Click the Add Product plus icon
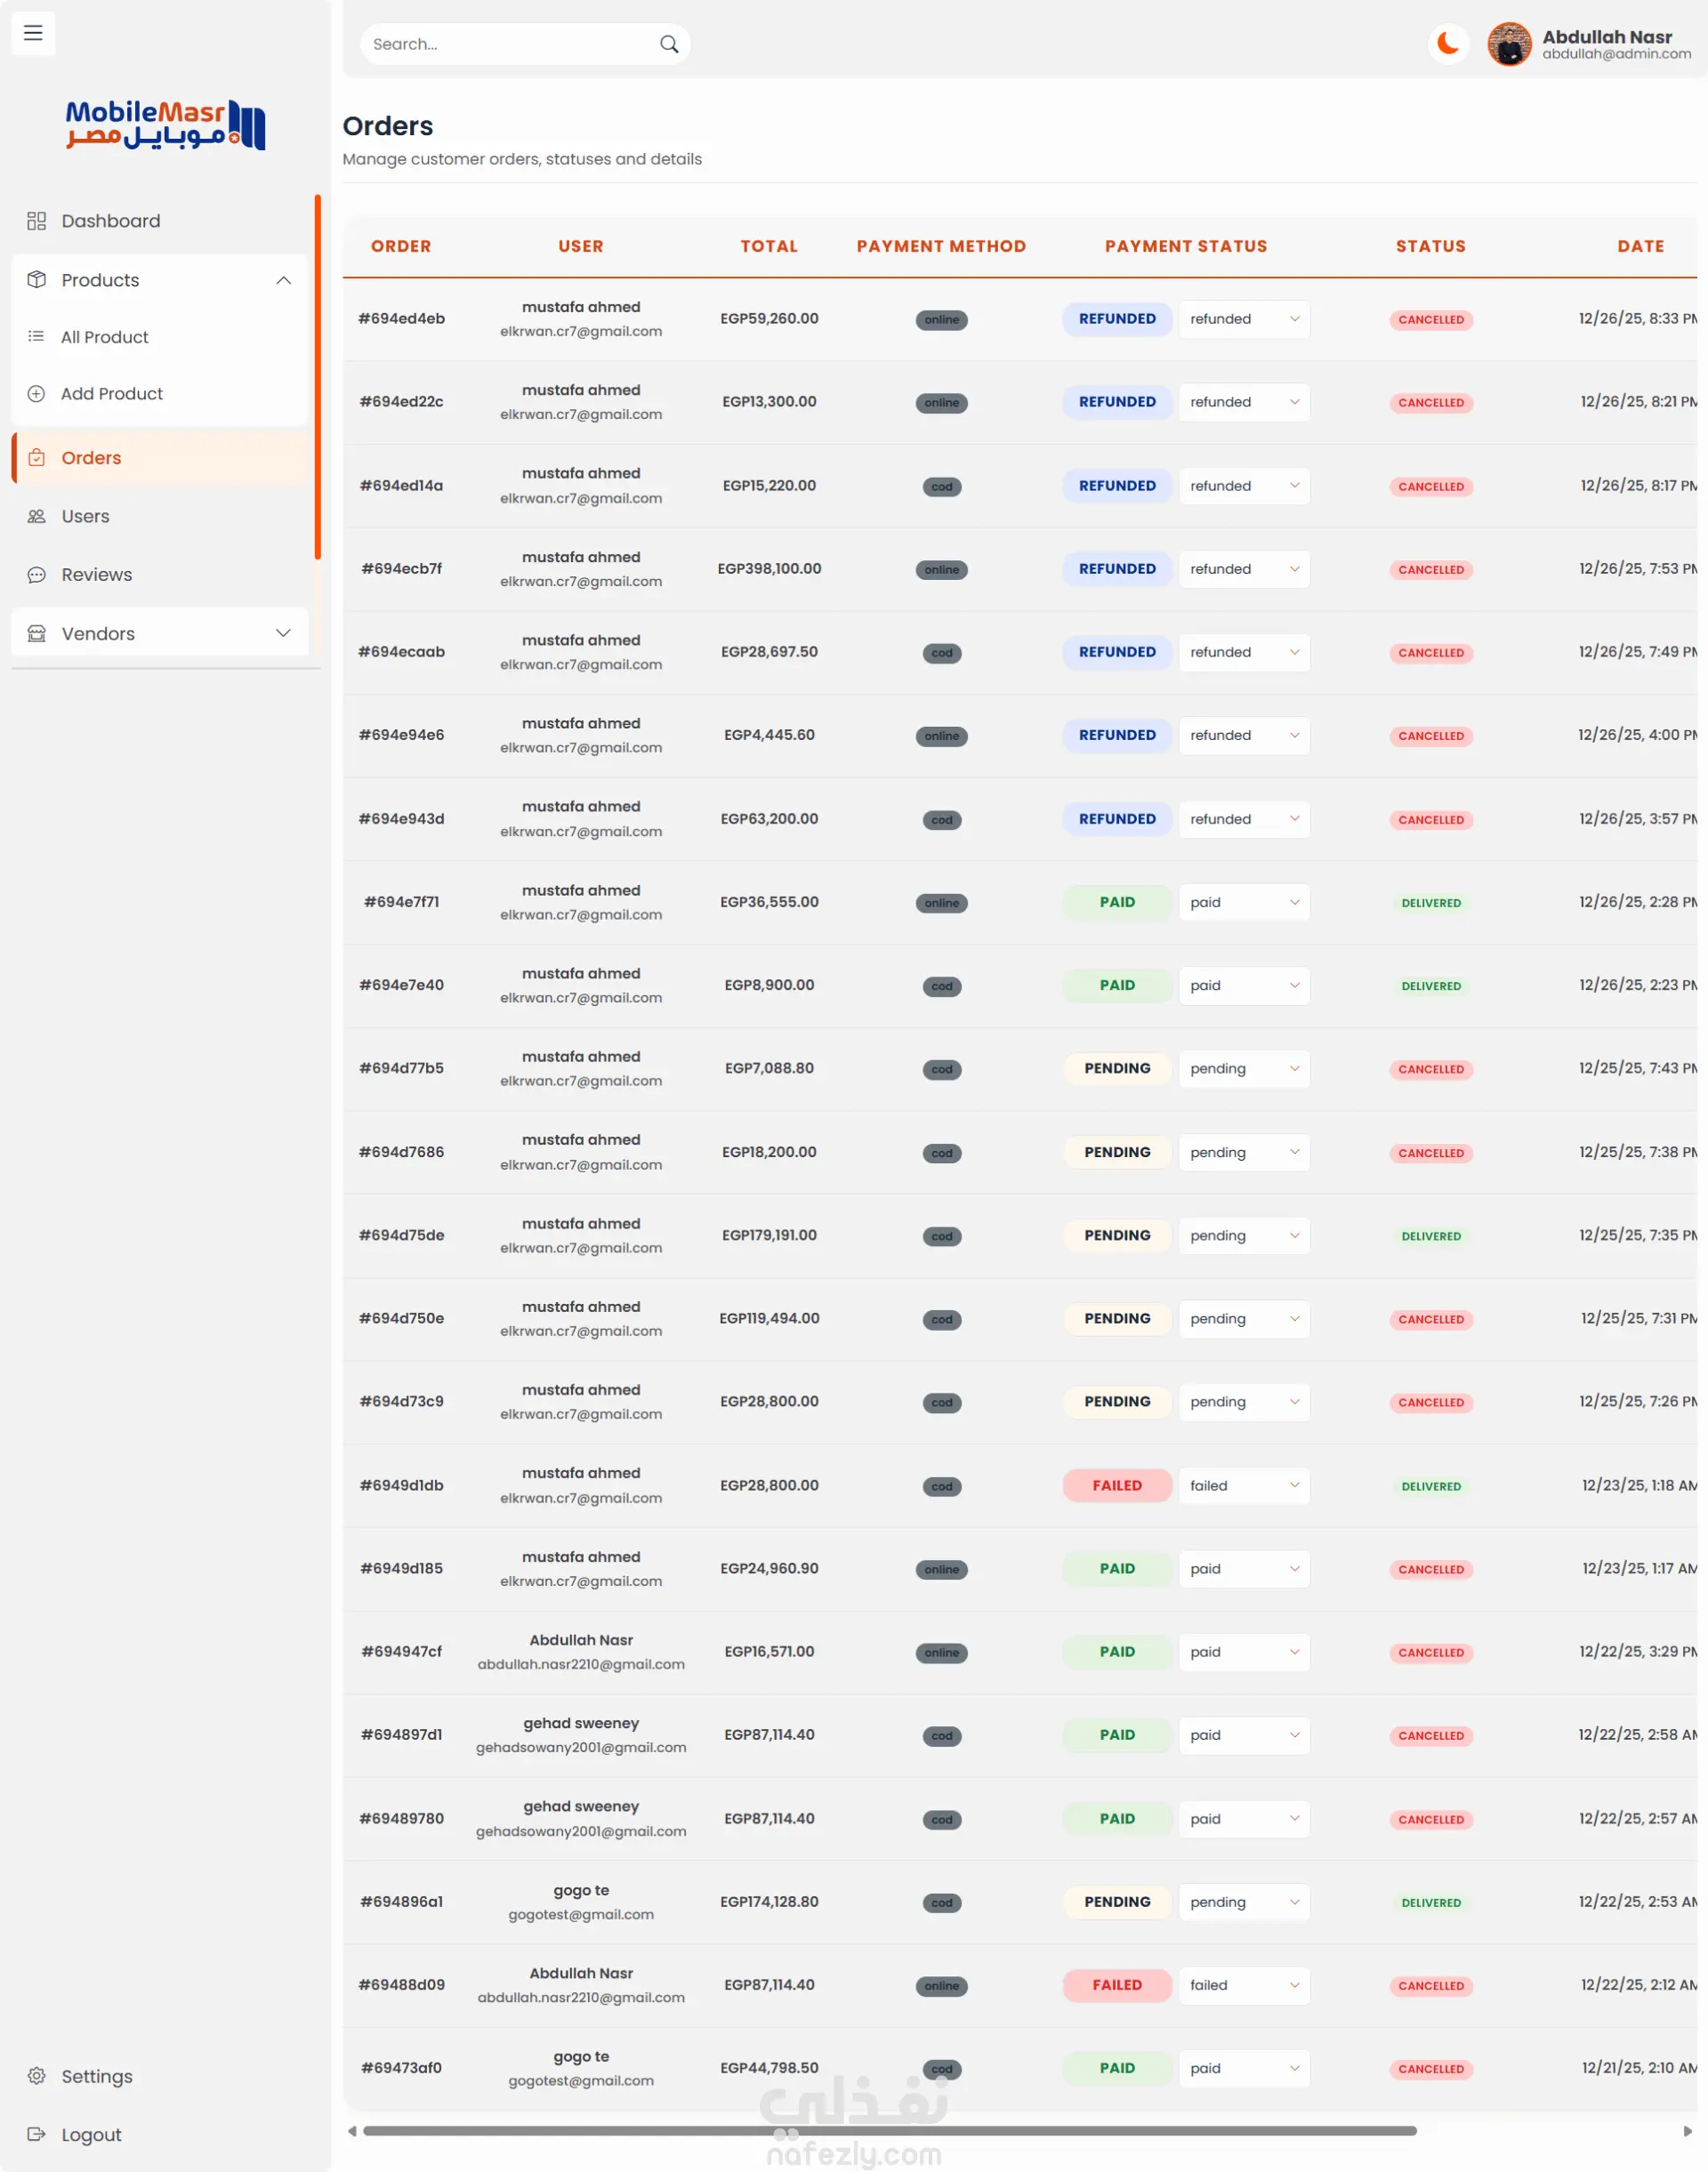 [37, 394]
